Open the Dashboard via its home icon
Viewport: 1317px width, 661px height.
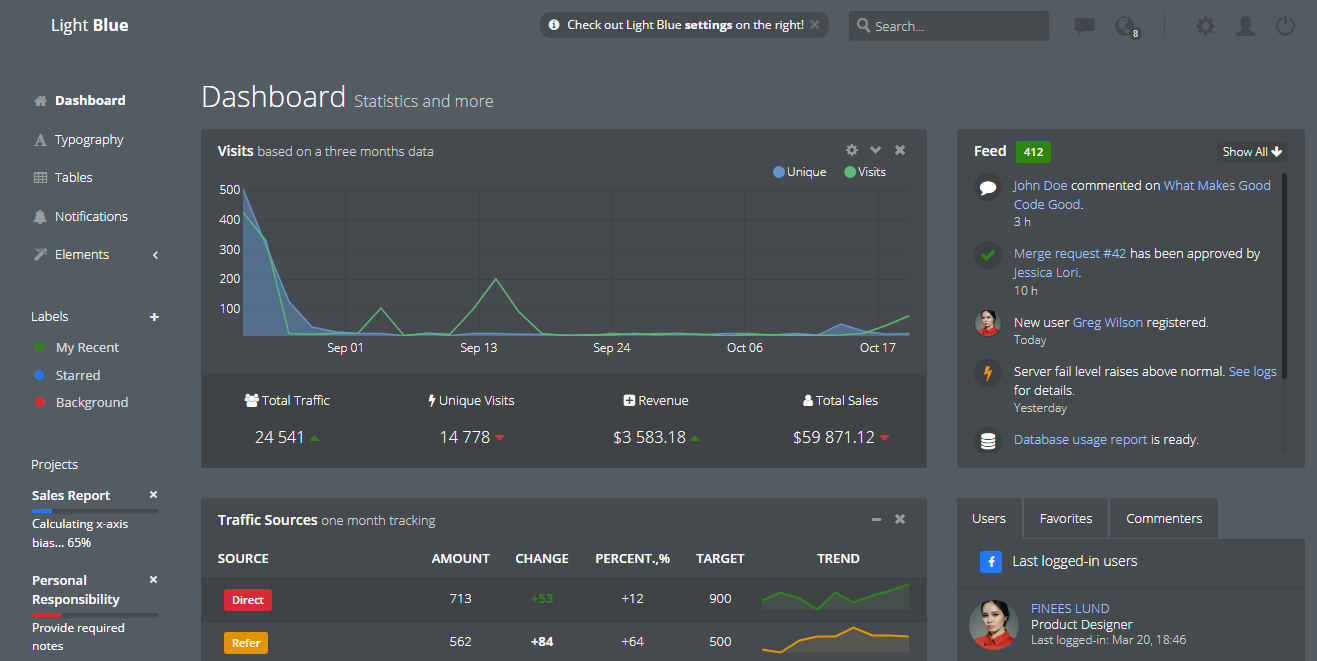click(x=39, y=100)
